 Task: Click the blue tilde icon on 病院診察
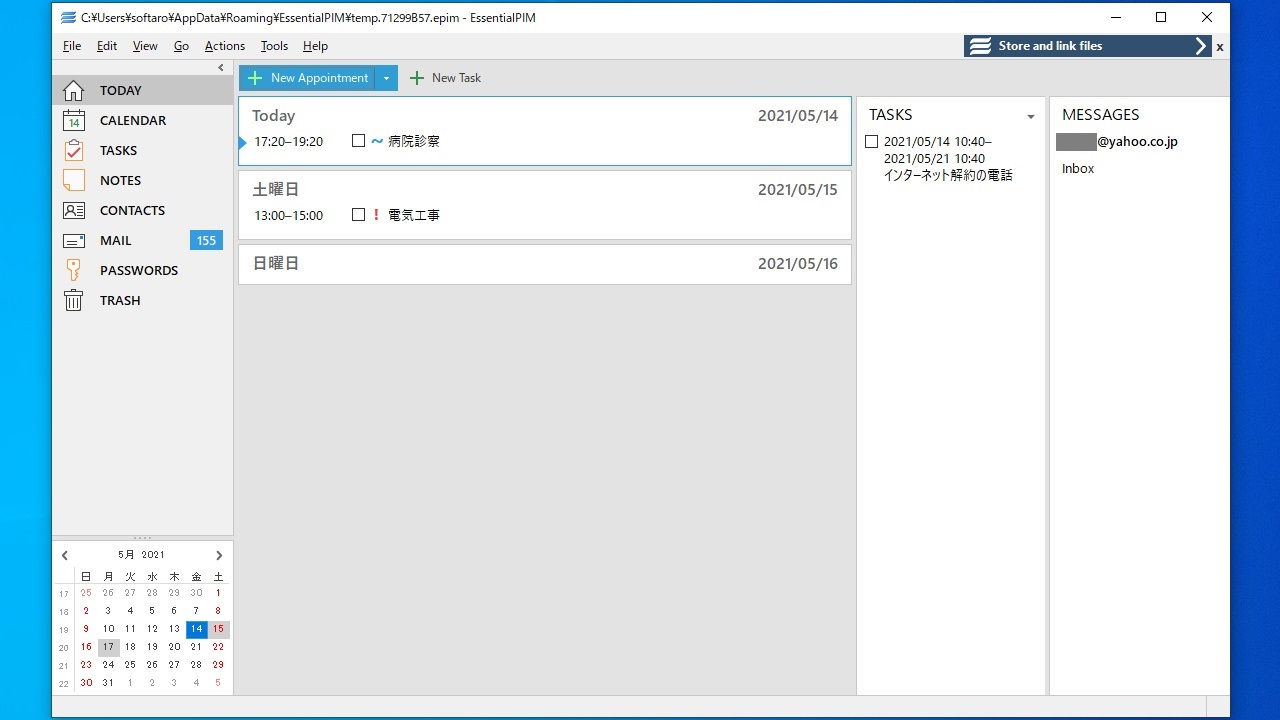(x=377, y=141)
